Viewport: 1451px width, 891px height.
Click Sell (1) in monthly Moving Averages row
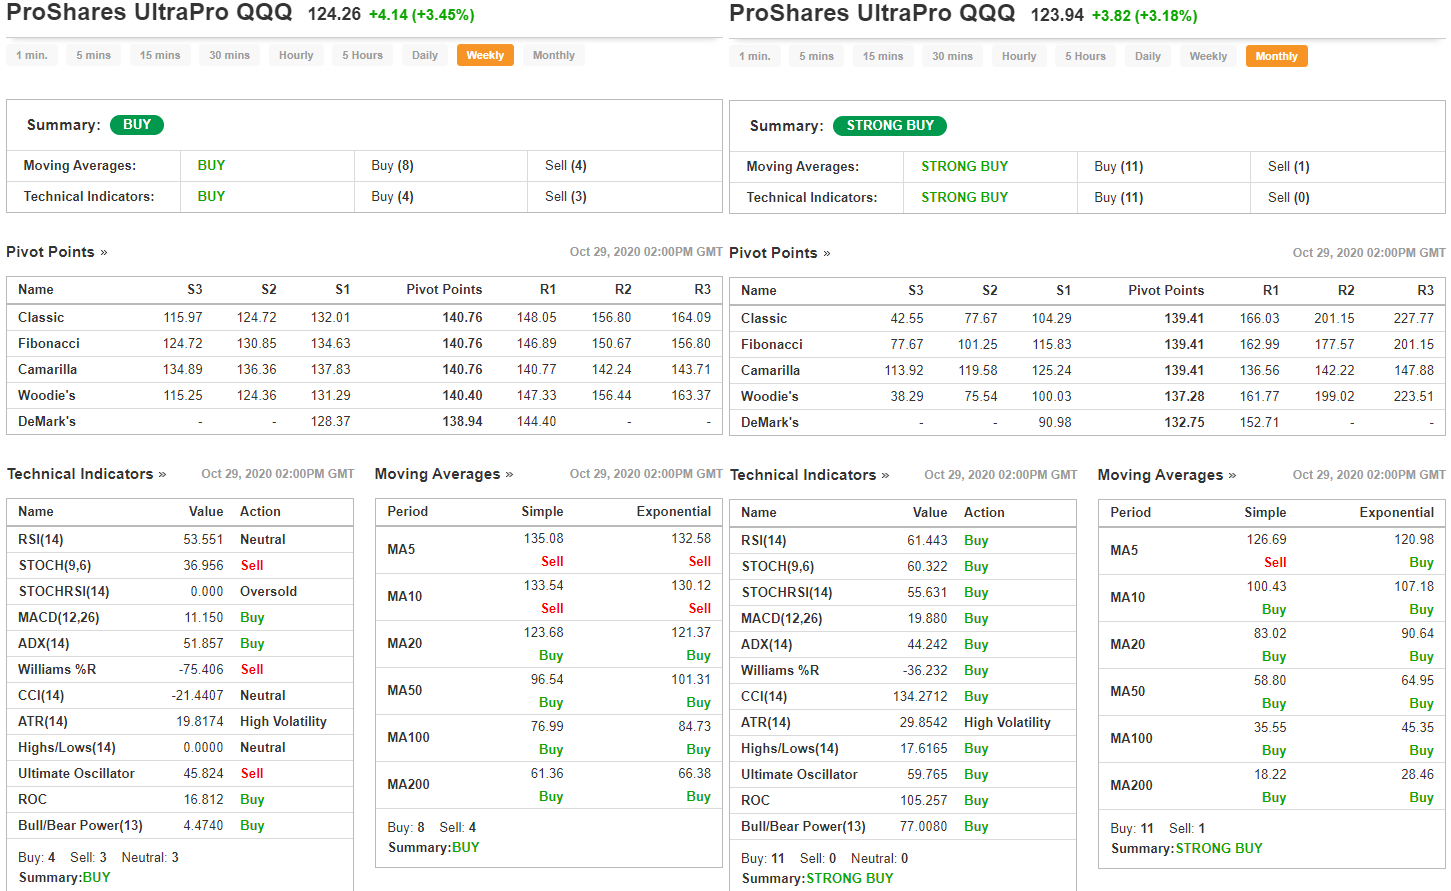1288,166
